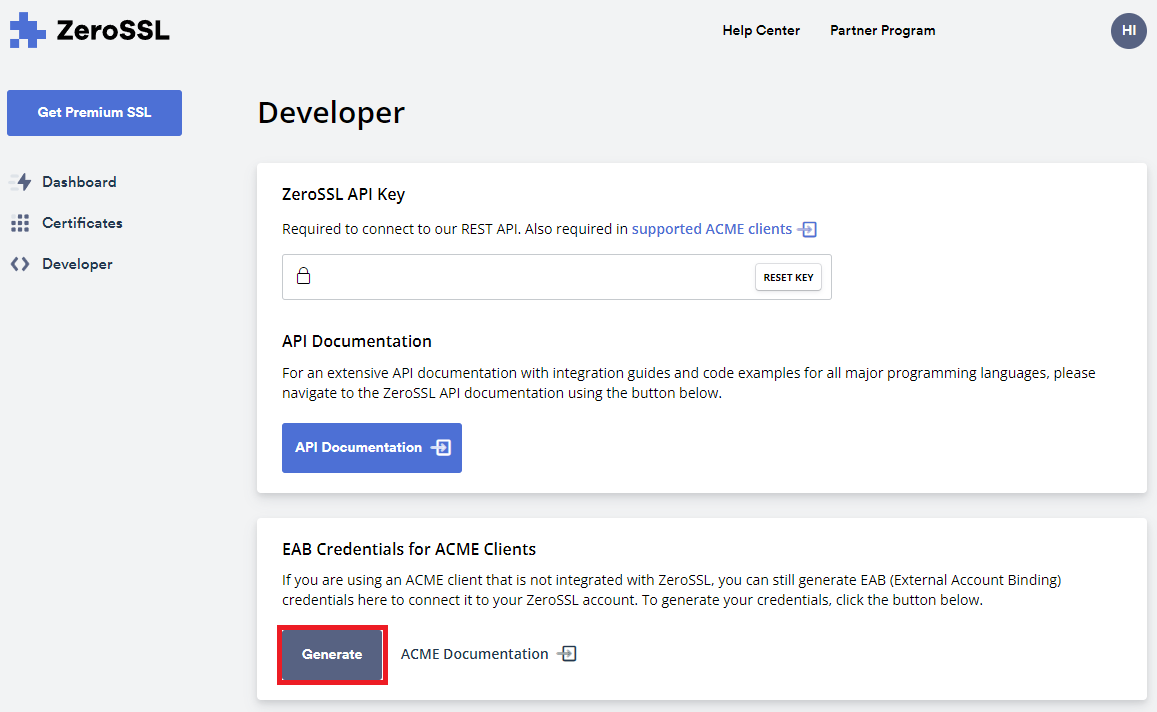Open the HI user avatar menu

click(1128, 31)
